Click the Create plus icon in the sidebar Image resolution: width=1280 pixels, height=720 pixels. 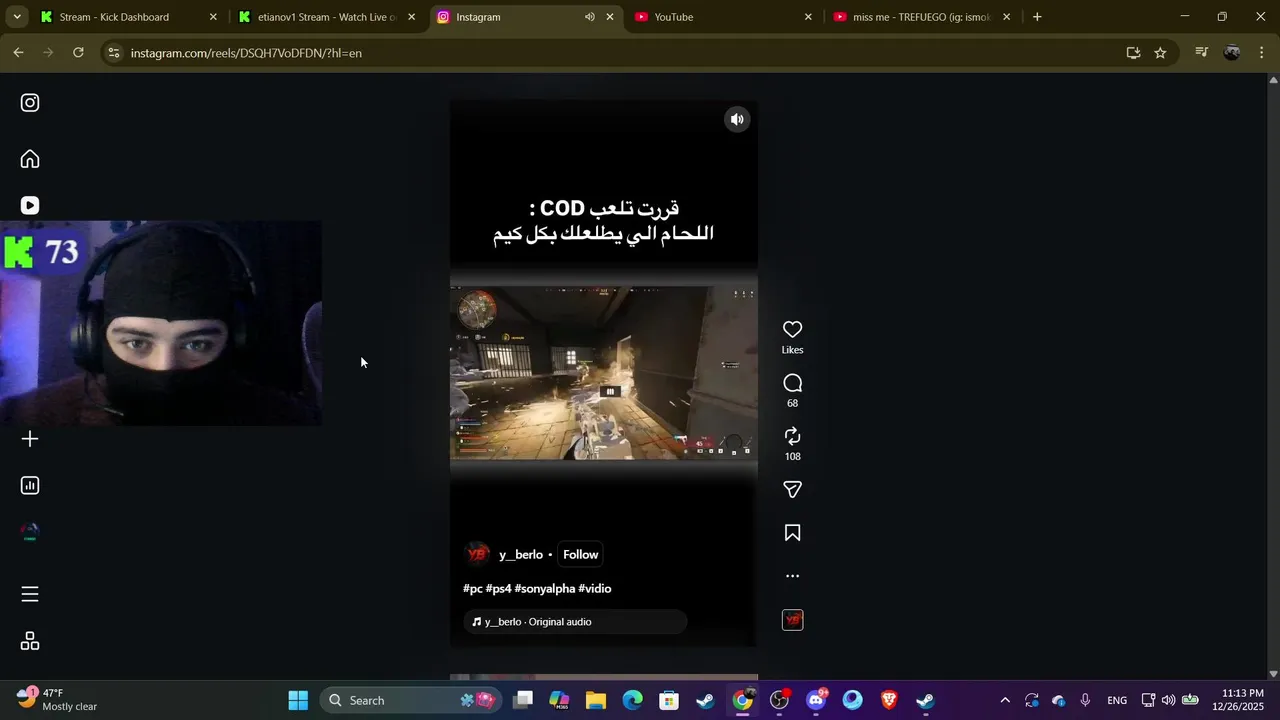(30, 439)
